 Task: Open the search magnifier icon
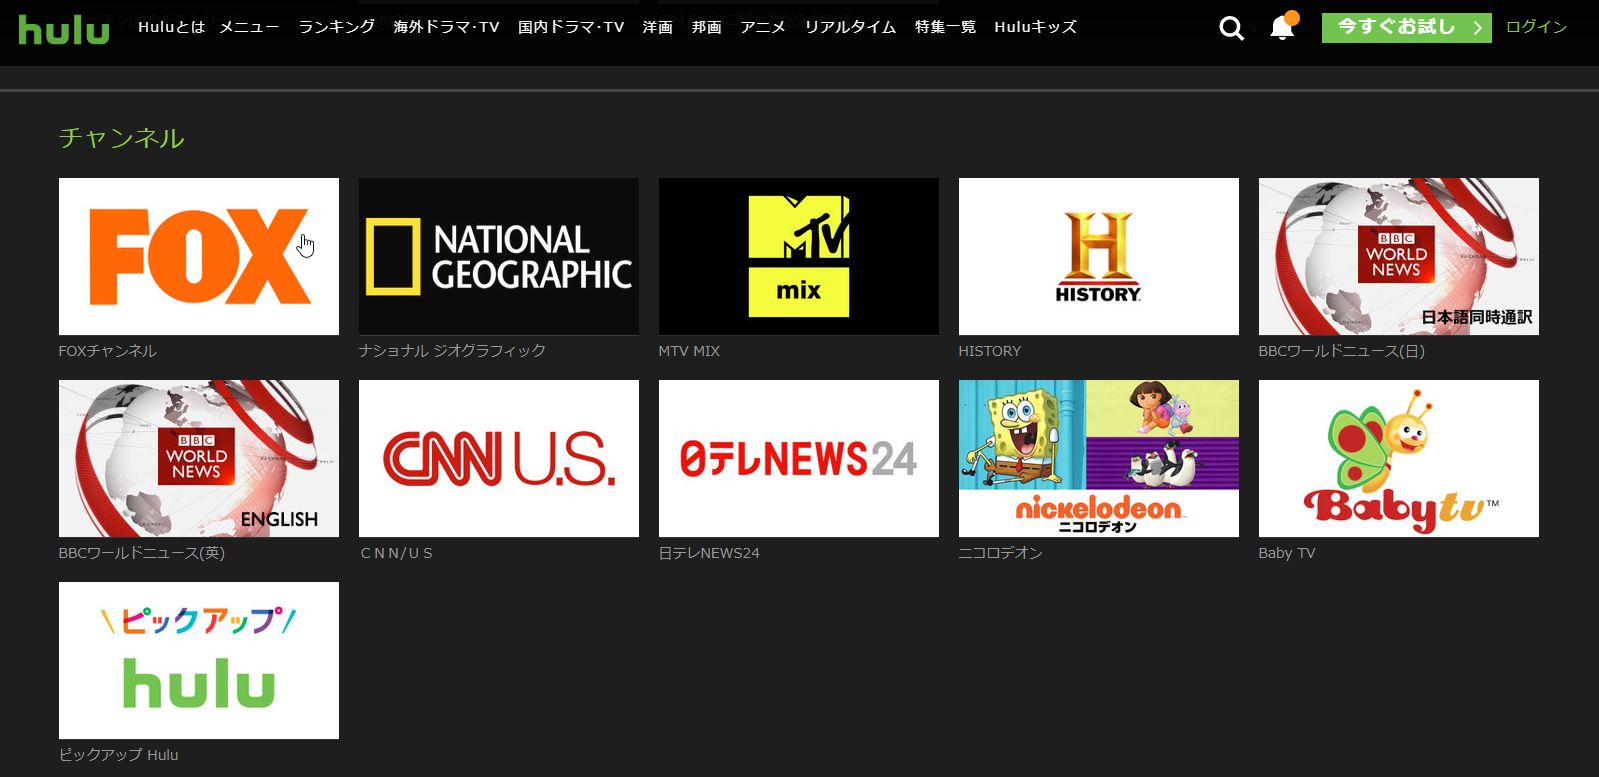click(x=1232, y=29)
